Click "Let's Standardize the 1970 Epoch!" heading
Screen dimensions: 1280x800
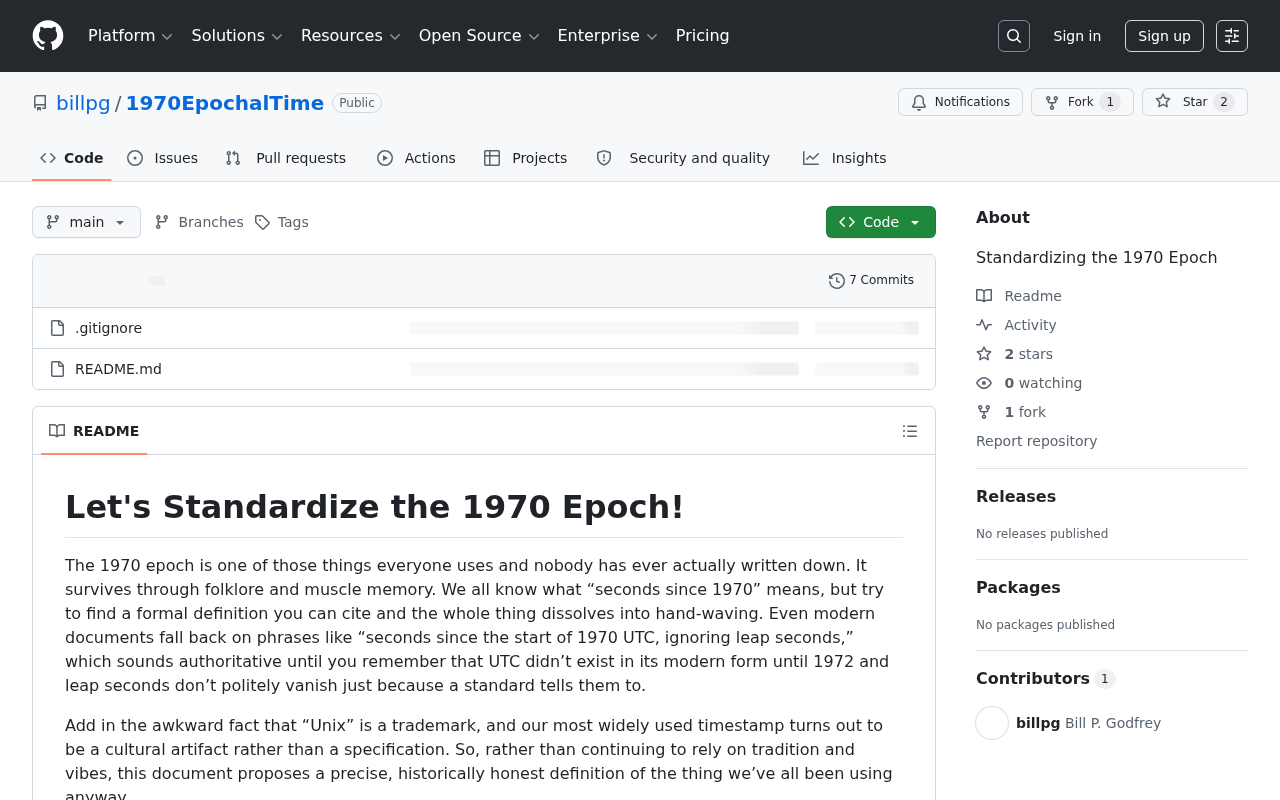tap(374, 507)
